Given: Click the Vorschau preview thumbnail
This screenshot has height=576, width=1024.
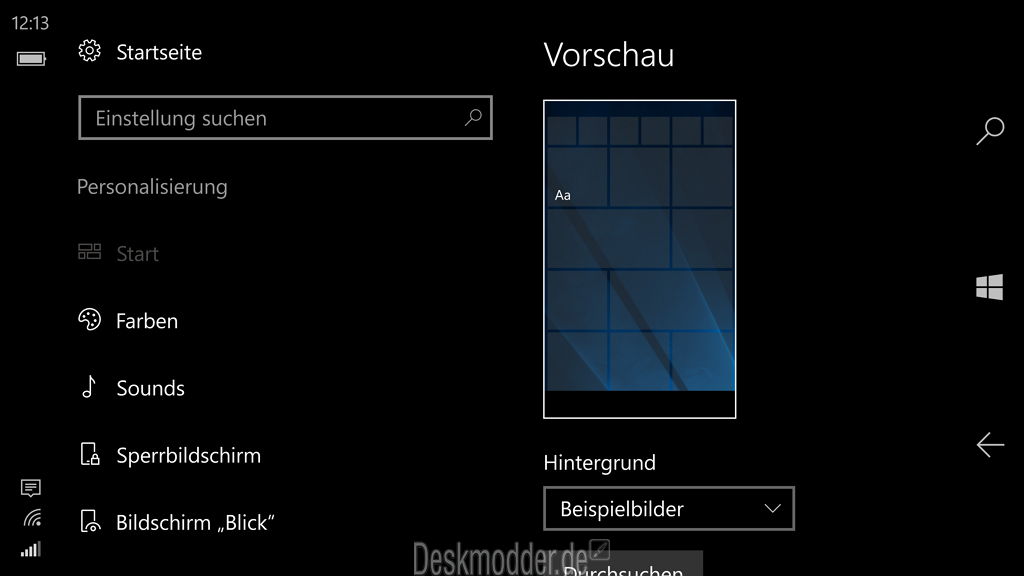Looking at the screenshot, I should coord(640,258).
